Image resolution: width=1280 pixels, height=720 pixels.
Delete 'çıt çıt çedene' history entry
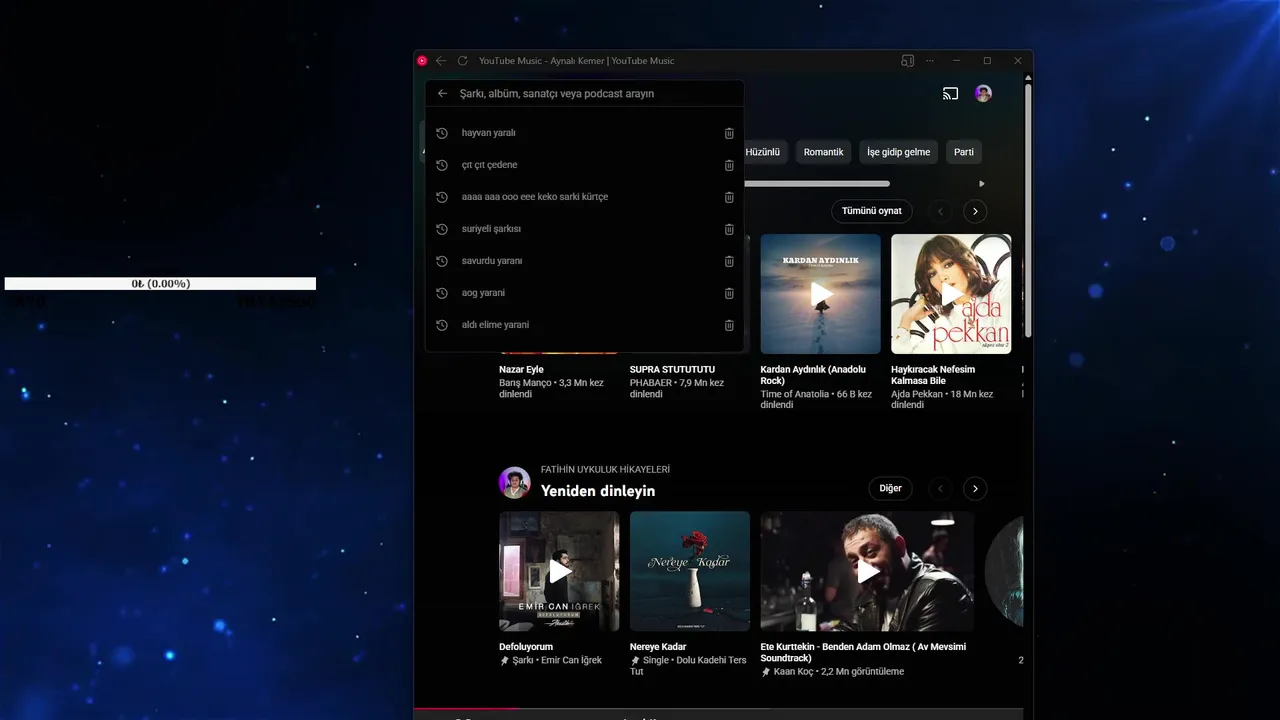(x=729, y=165)
